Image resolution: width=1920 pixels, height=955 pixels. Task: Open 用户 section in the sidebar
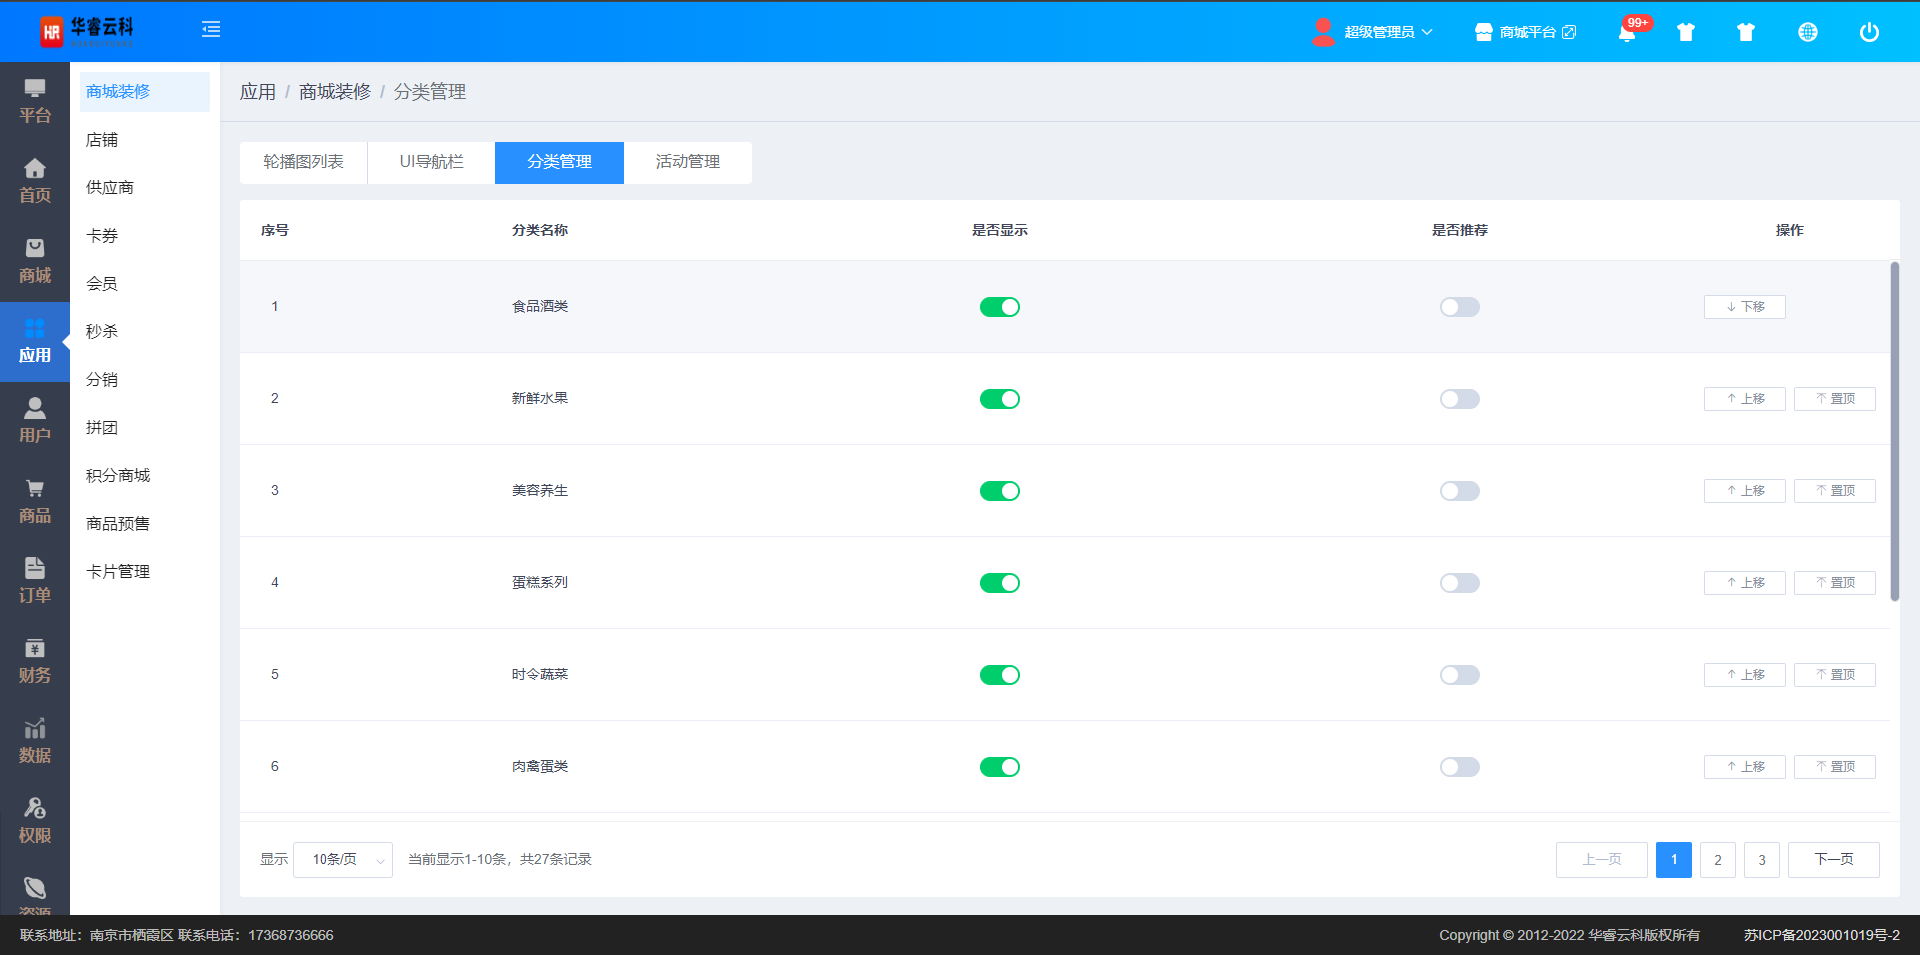pos(35,421)
